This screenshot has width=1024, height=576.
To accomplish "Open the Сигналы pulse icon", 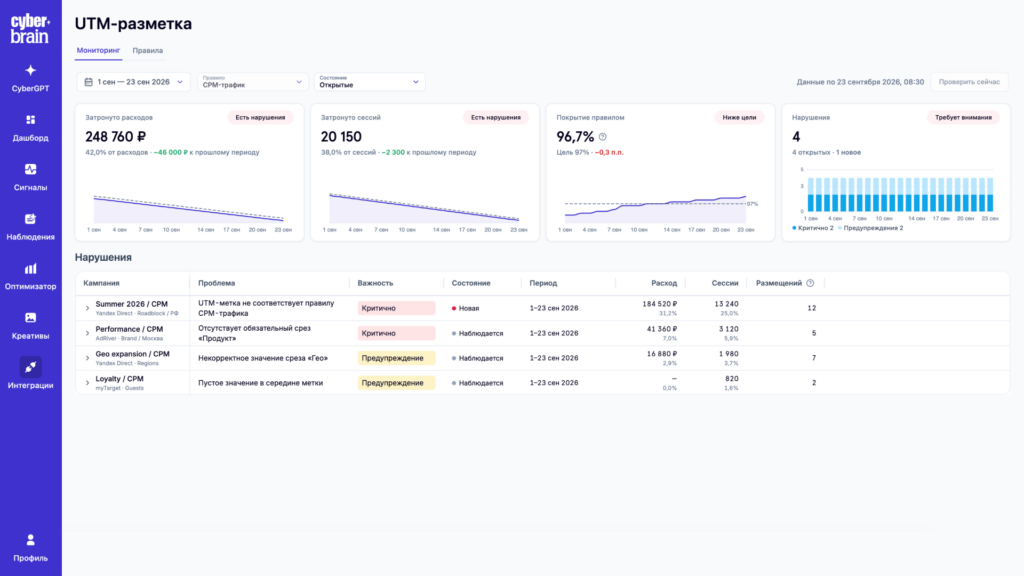I will (x=31, y=170).
